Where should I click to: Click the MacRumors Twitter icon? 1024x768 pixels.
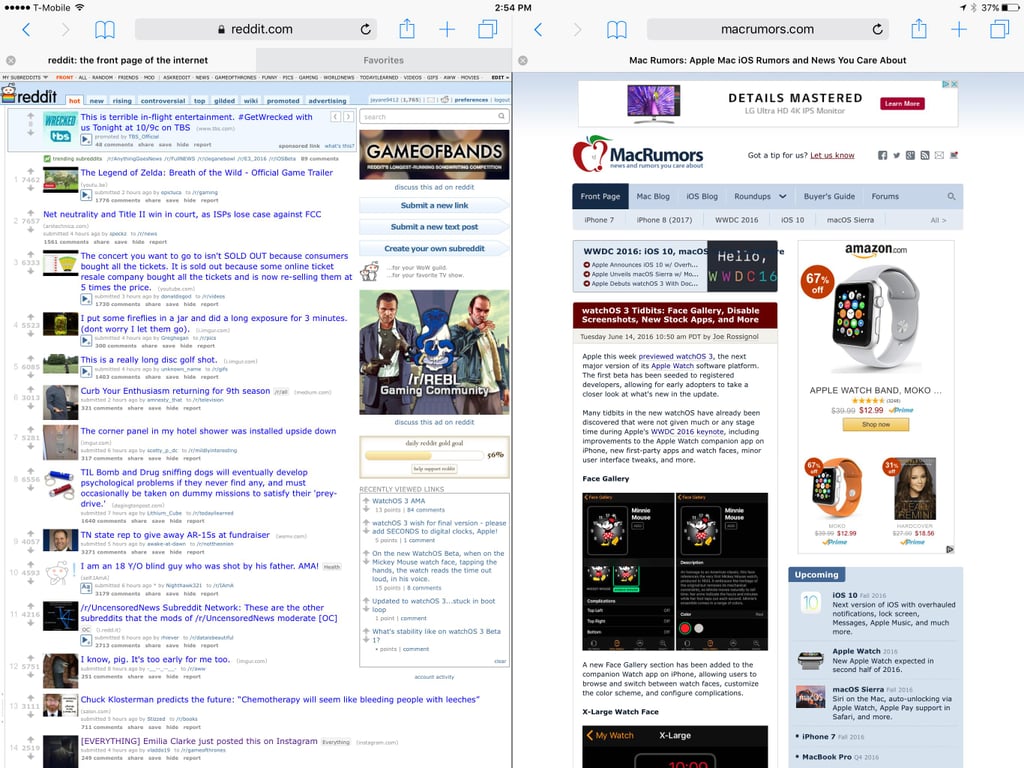[896, 155]
